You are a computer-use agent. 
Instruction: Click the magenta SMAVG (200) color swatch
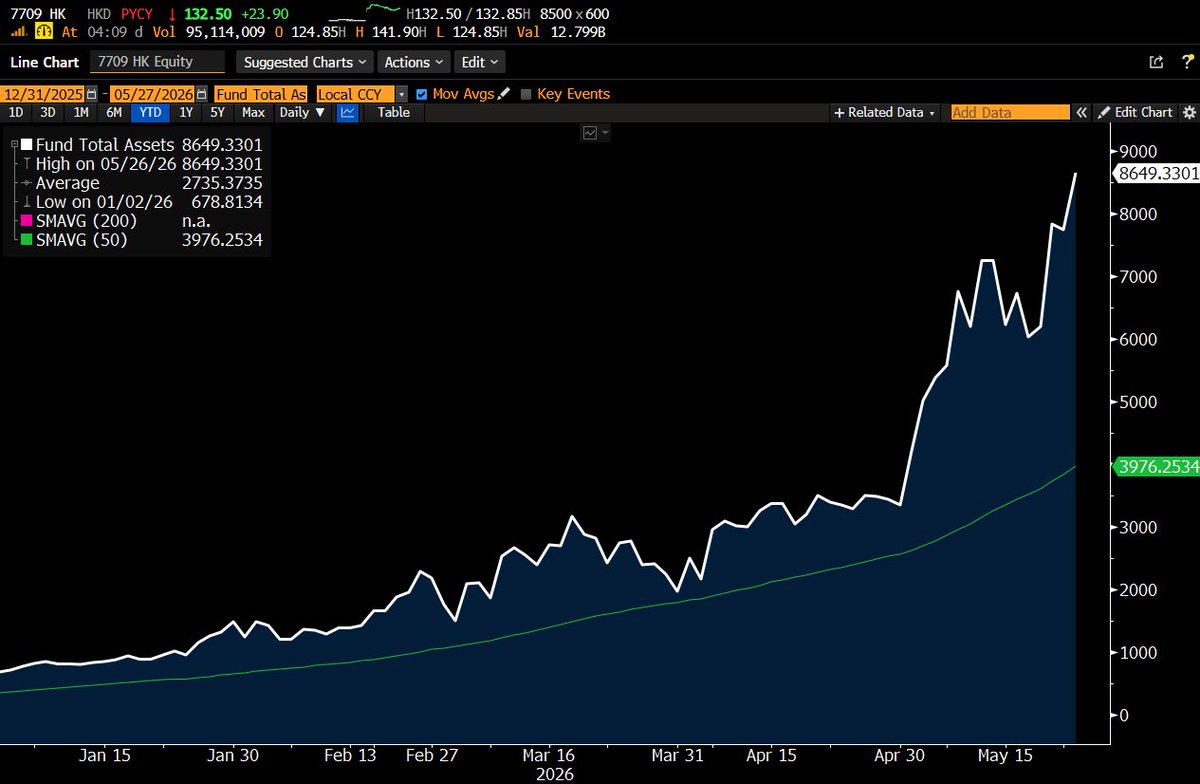point(26,221)
